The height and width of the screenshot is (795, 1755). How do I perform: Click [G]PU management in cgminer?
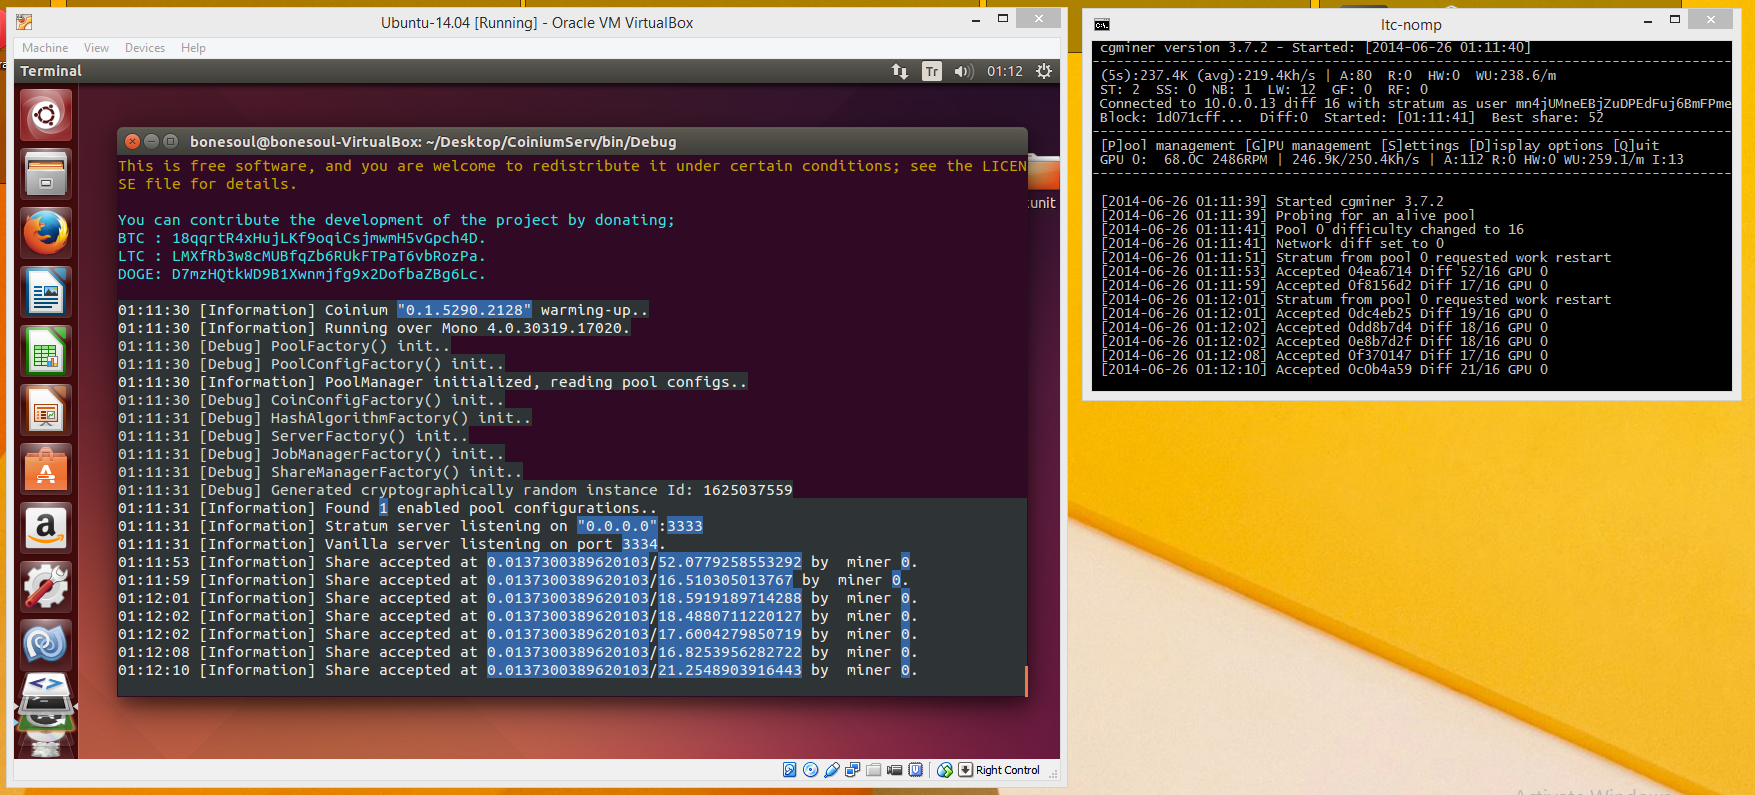tap(1308, 145)
